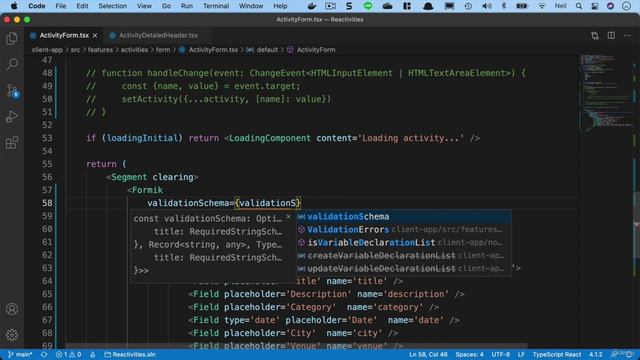The image size is (640, 360).
Task: Open the Code application menu
Action: coord(37,6)
